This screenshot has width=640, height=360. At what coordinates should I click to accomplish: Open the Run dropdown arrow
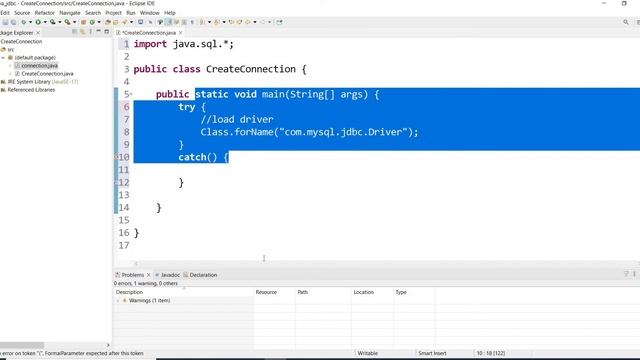tap(45, 22)
